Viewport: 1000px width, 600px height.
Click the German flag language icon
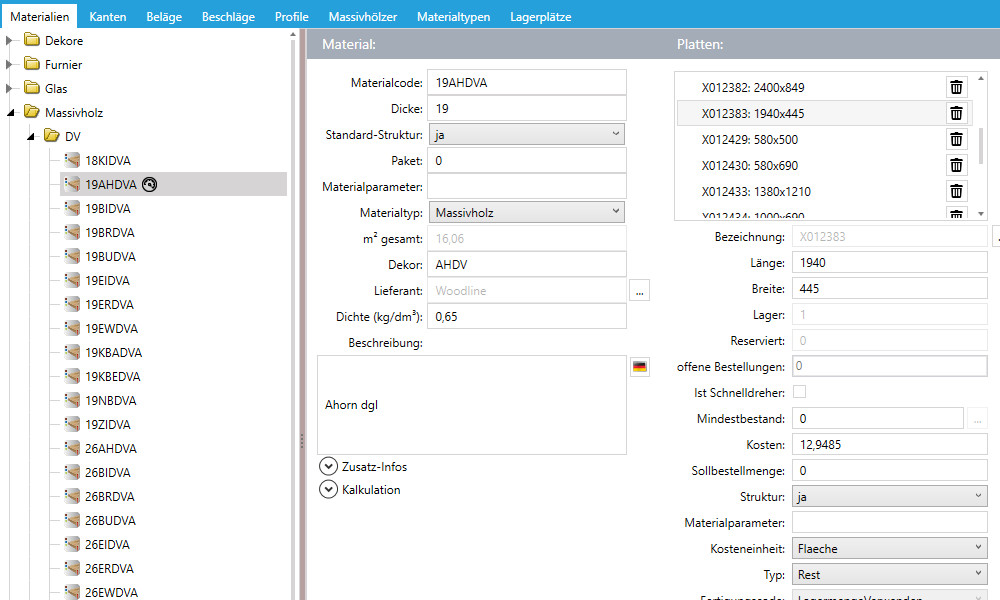(x=640, y=367)
